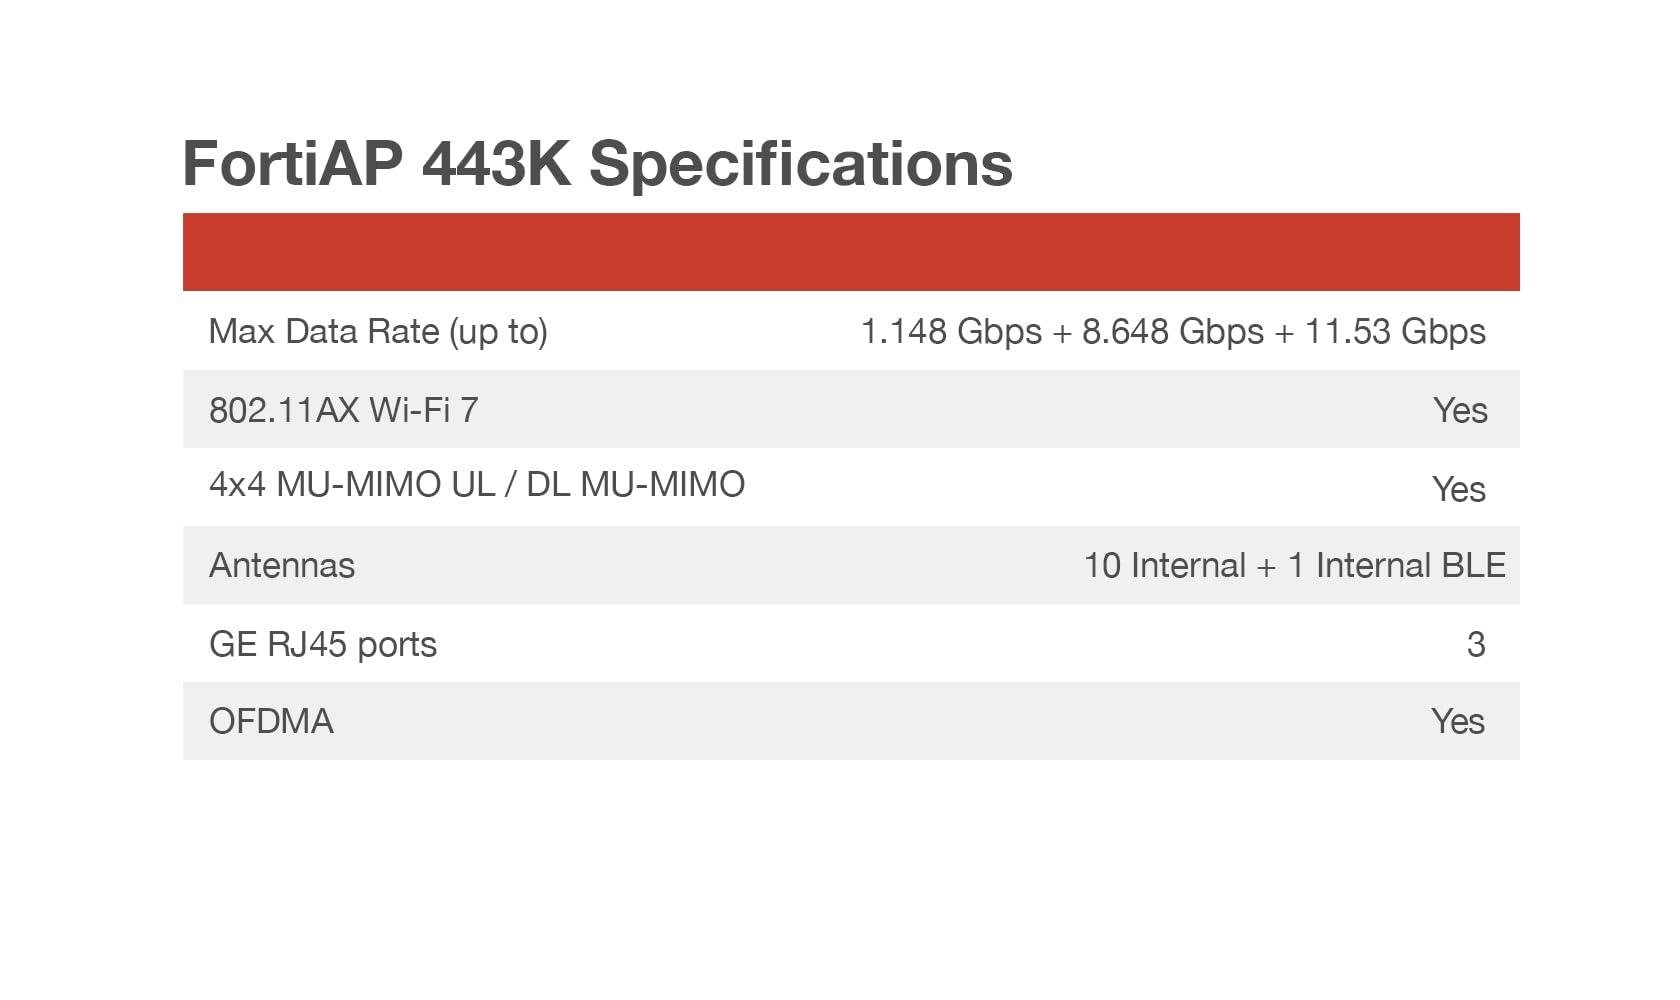Click the 802.11AX Wi-Fi 7 label
Viewport: 1680px width, 1000px height.
pos(343,410)
